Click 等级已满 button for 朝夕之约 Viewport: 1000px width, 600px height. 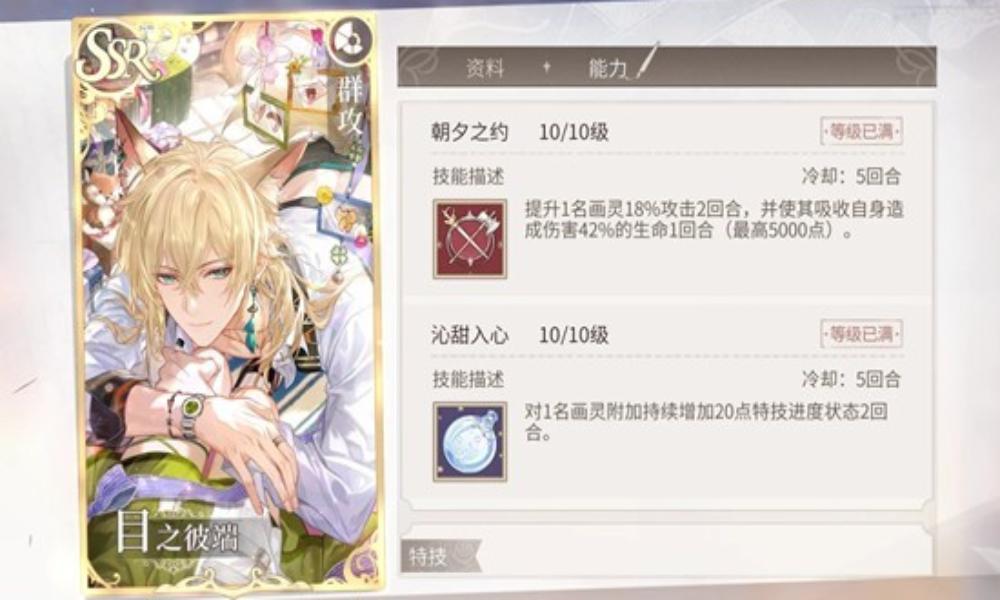862,131
